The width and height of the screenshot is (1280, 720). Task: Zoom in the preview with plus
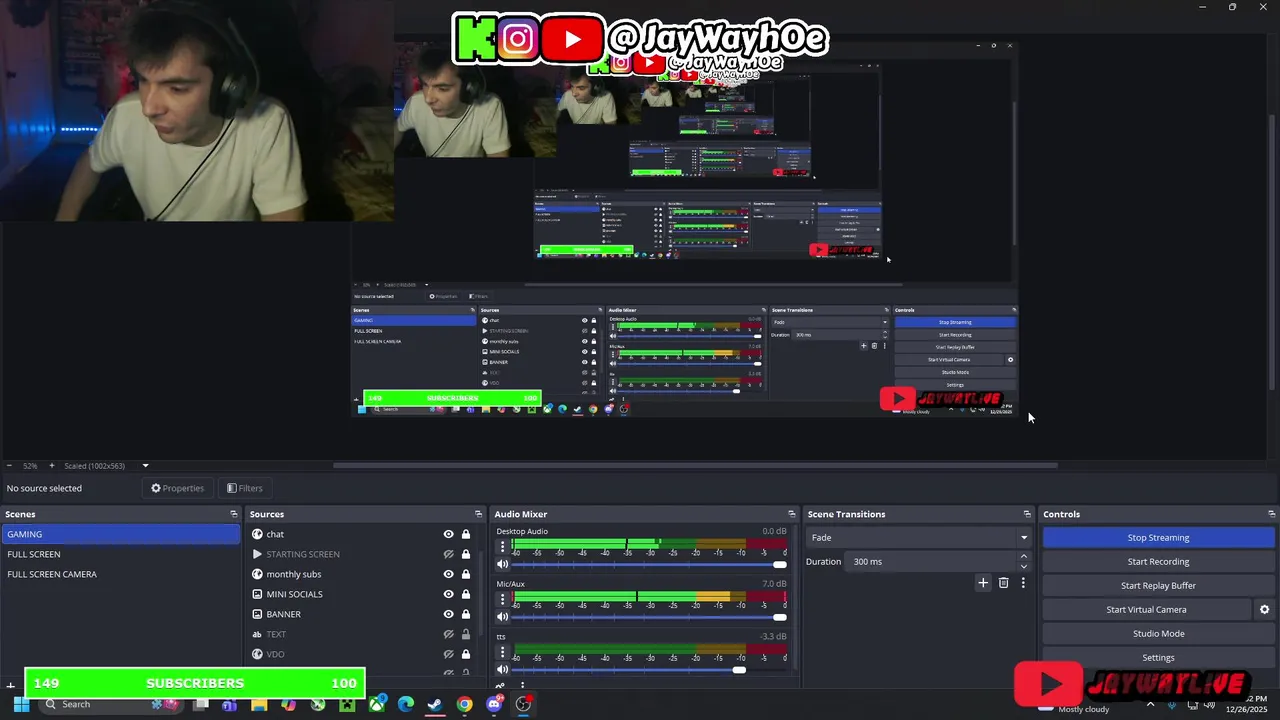tap(52, 465)
